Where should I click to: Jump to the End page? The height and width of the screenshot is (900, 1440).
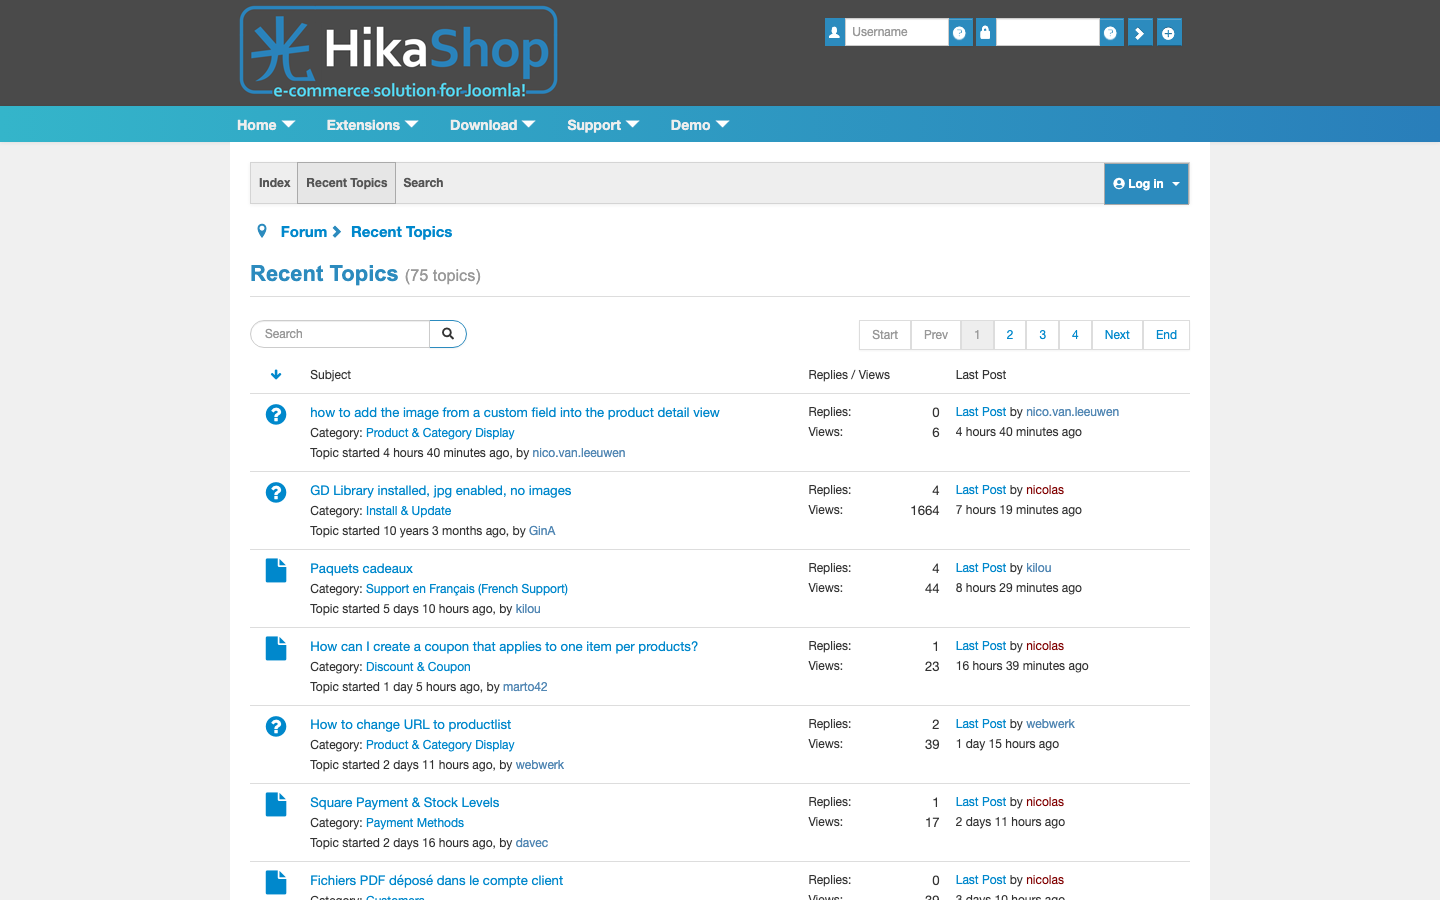tap(1166, 335)
